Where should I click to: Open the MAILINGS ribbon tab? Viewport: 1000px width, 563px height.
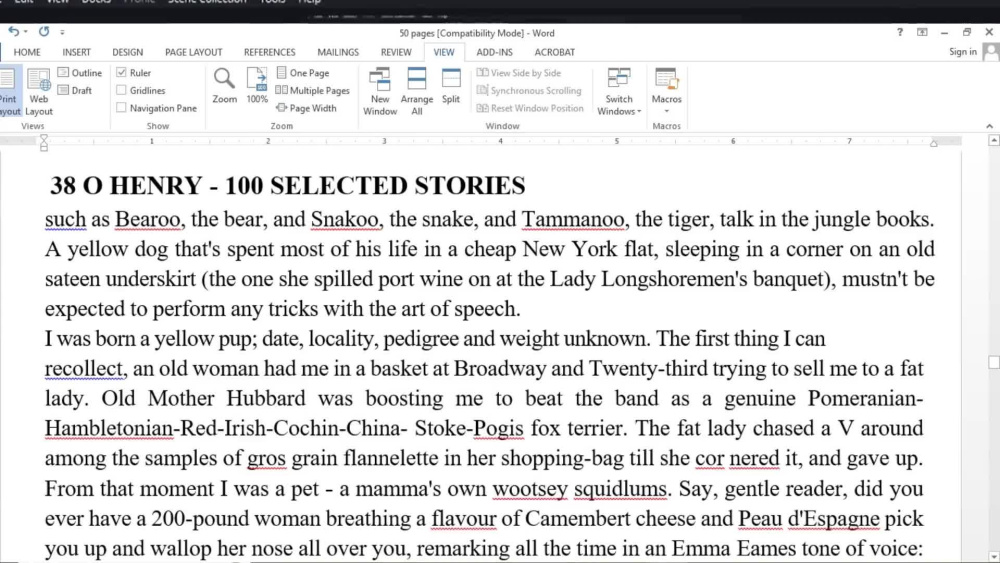tap(338, 52)
